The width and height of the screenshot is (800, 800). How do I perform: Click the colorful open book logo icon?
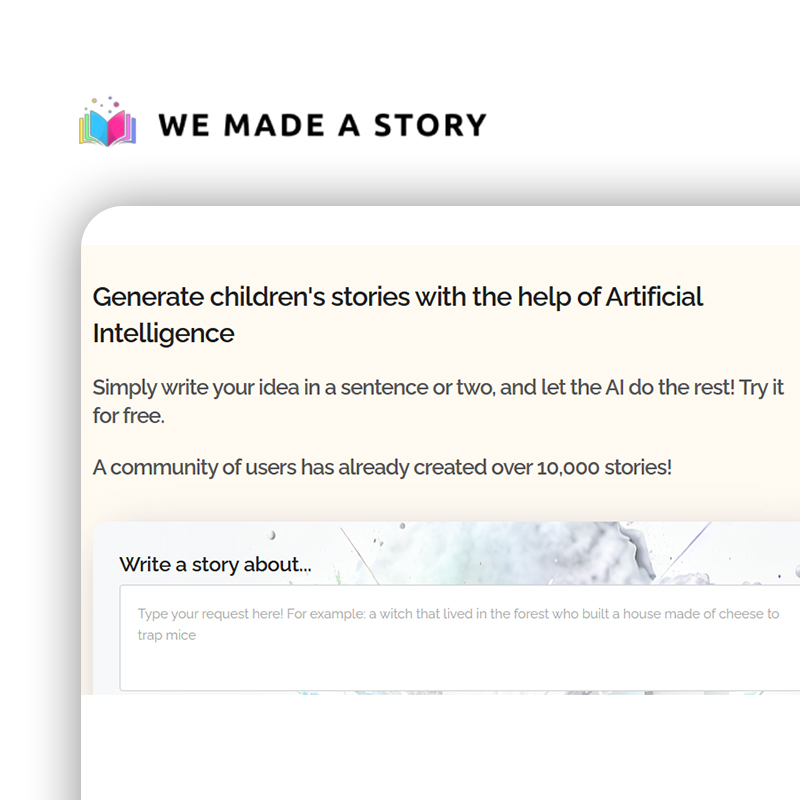tap(107, 129)
